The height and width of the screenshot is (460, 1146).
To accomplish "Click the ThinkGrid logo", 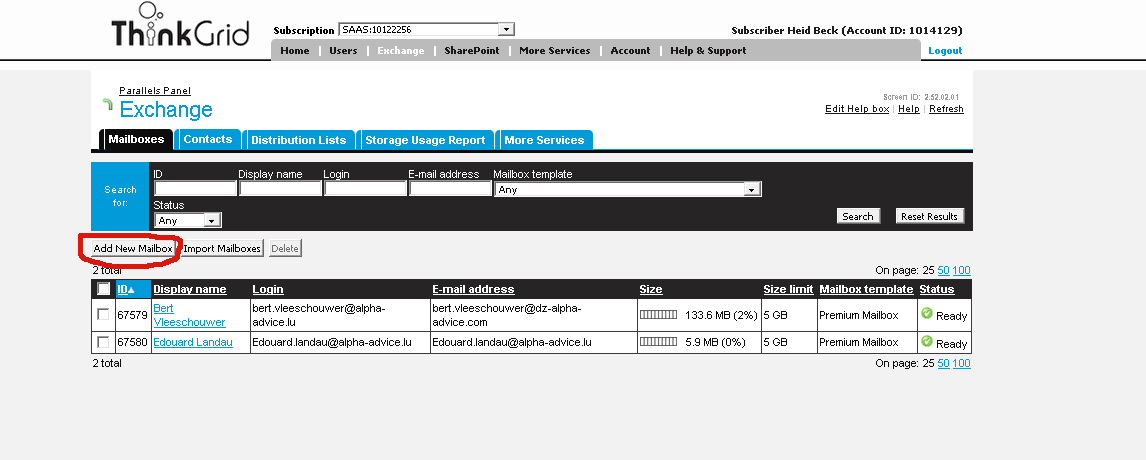I will (180, 26).
